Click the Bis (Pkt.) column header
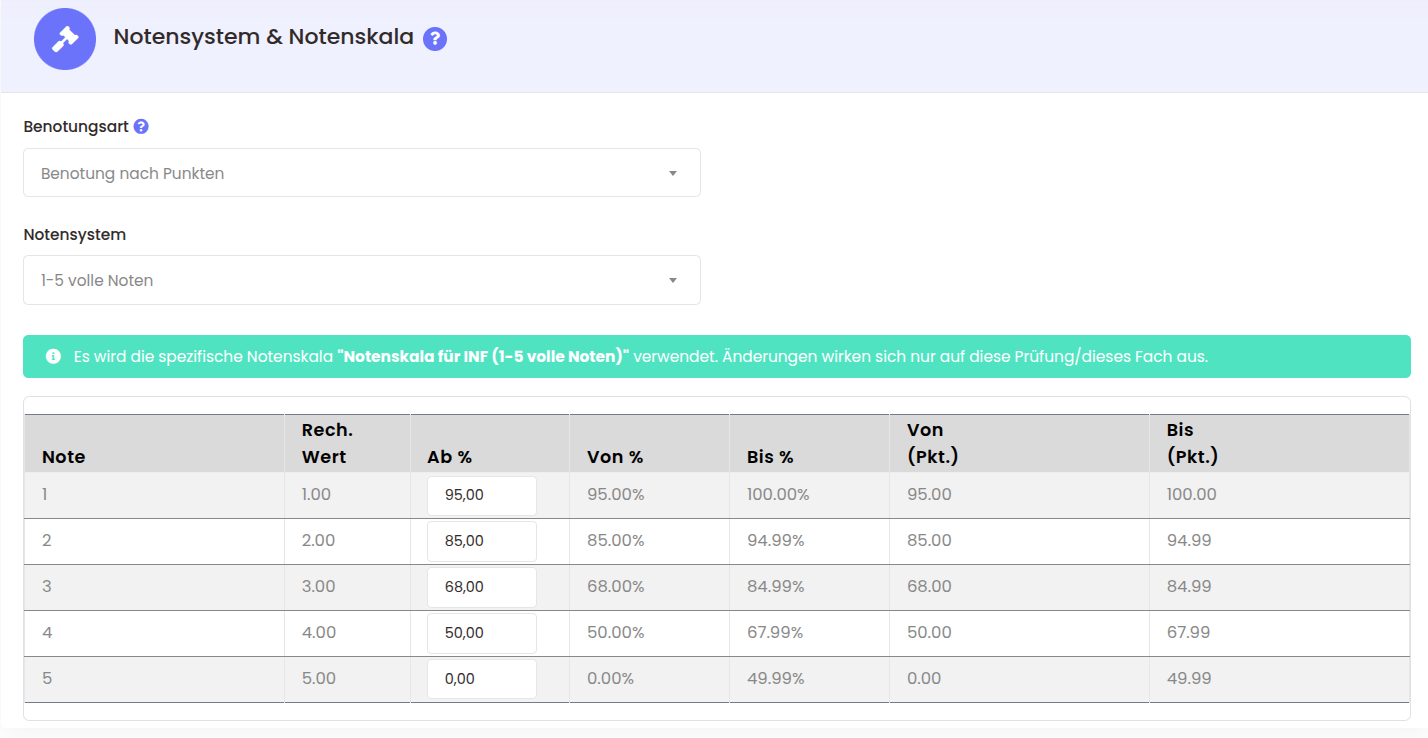1428x738 pixels. pos(1191,443)
